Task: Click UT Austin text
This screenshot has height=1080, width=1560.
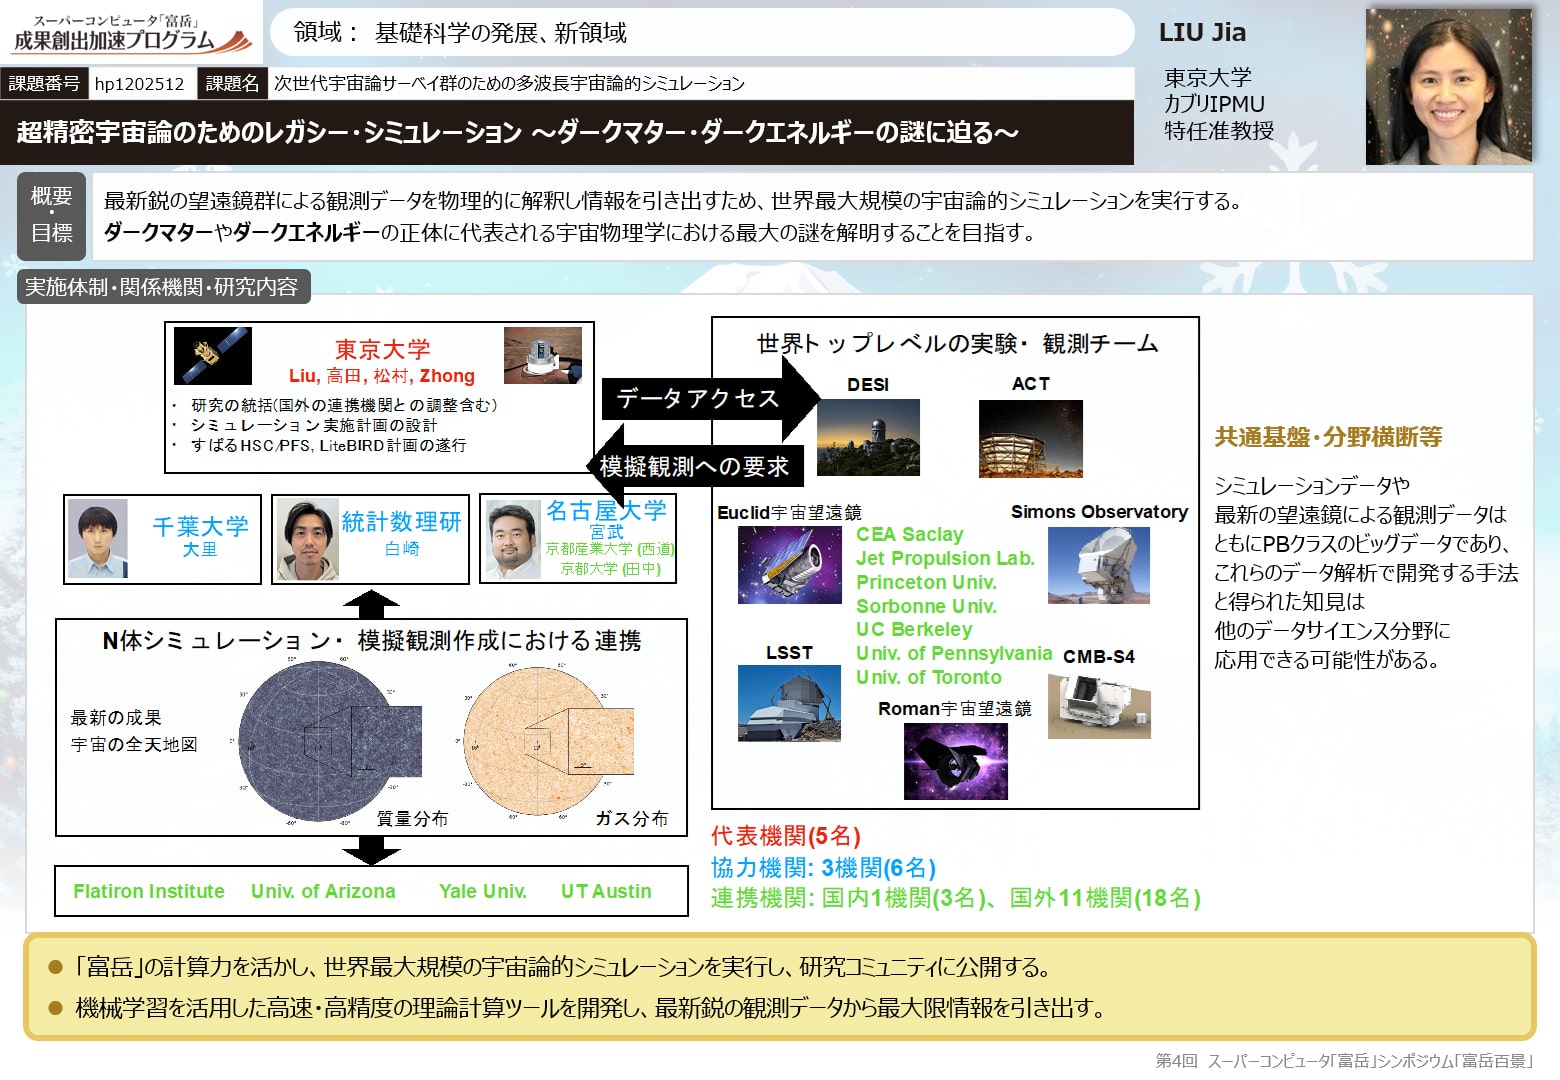Action: pyautogui.click(x=606, y=891)
